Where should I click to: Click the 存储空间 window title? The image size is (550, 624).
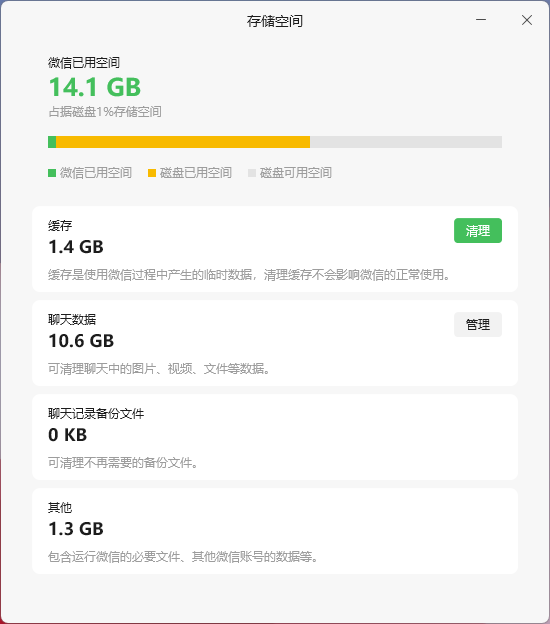coord(275,21)
